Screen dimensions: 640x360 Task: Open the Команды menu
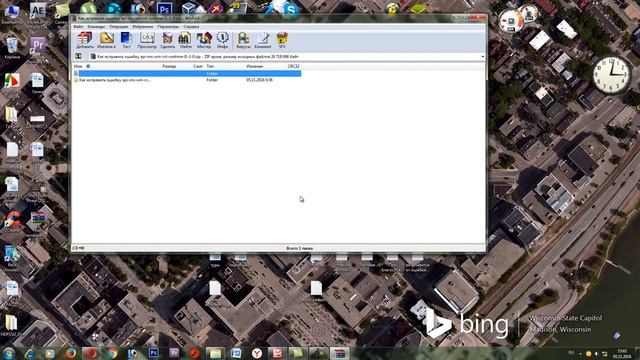(96, 27)
